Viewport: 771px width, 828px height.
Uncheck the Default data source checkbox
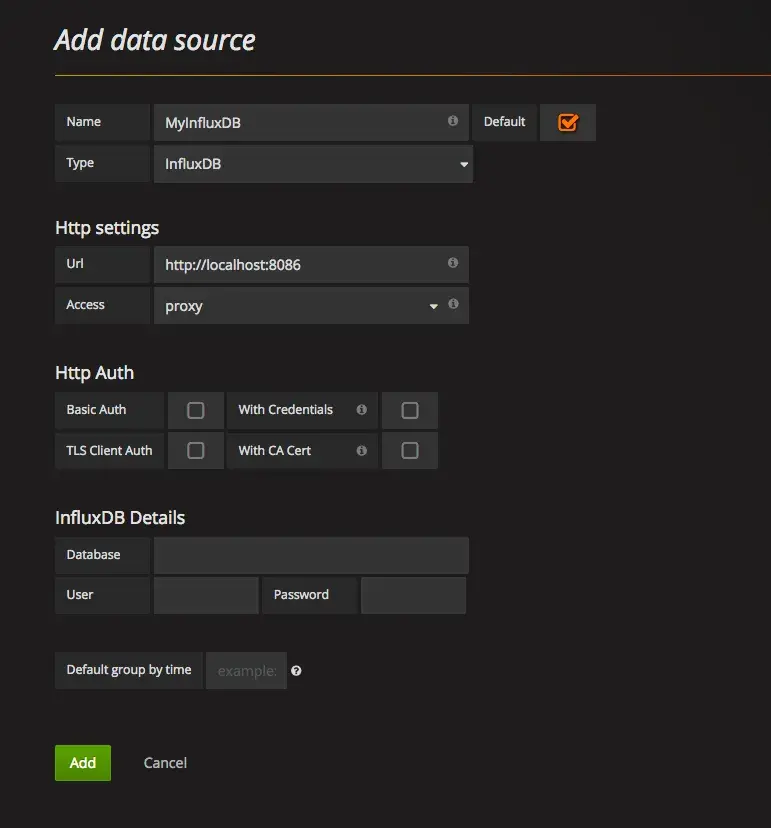(568, 123)
